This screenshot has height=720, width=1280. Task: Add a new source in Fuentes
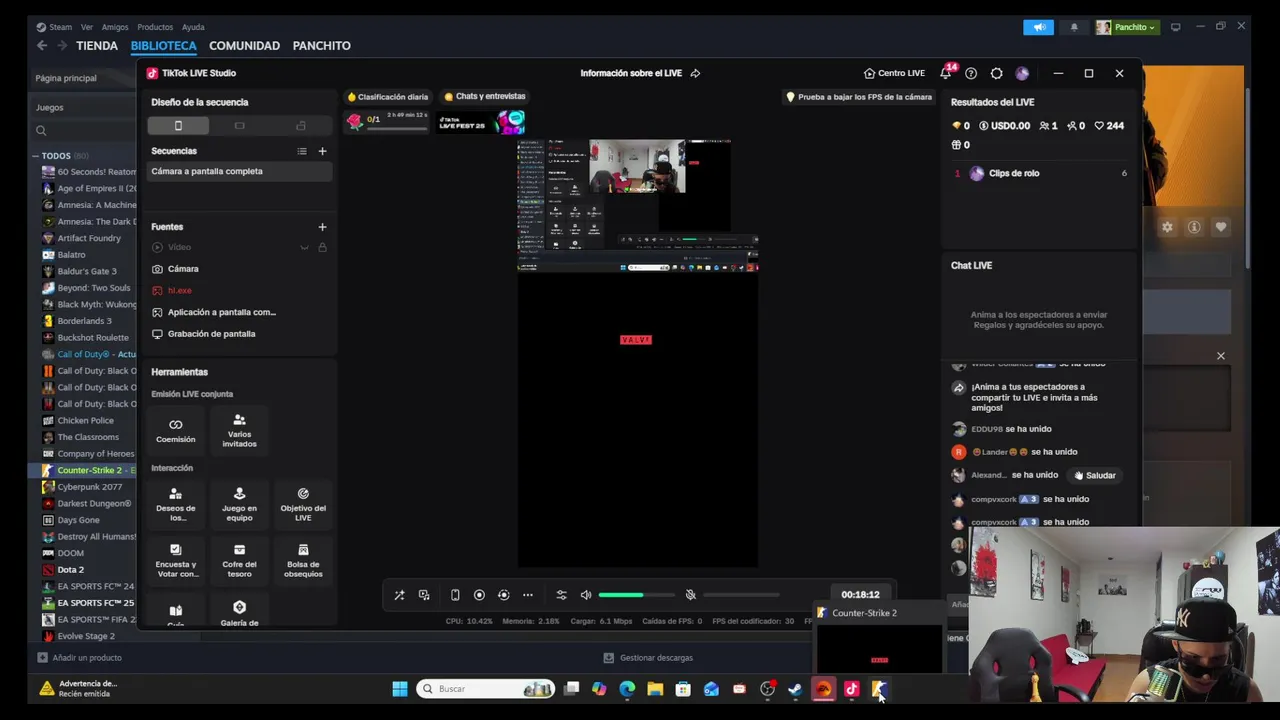[x=322, y=227]
